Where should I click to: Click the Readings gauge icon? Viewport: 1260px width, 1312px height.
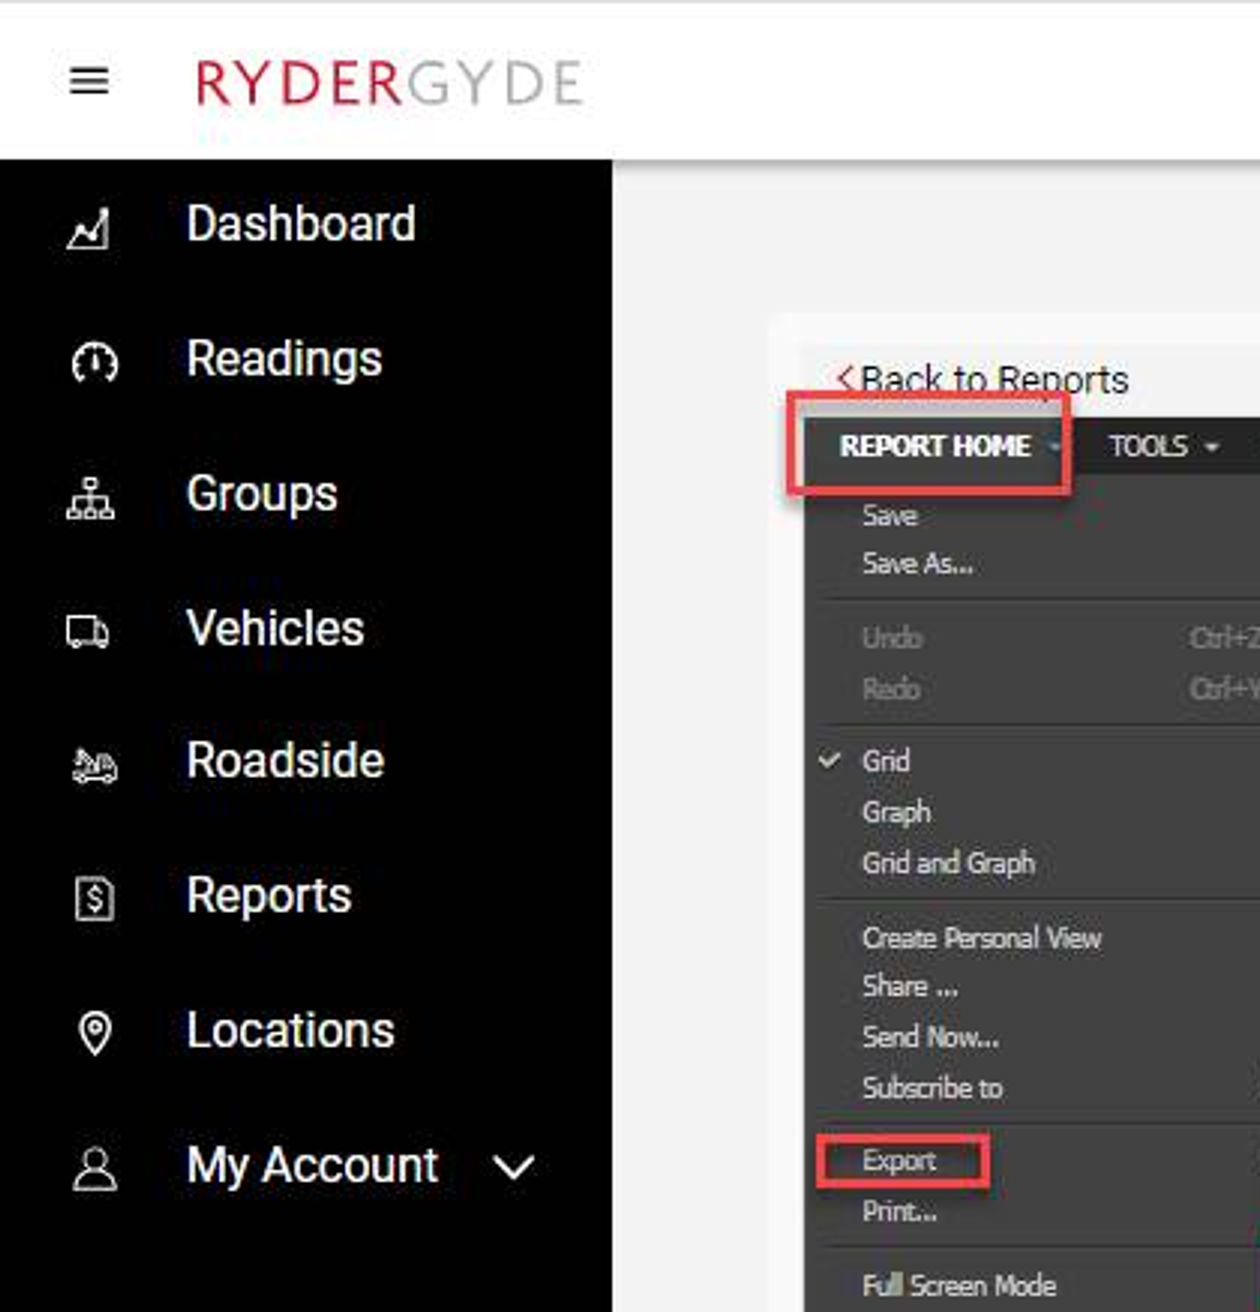tap(94, 362)
